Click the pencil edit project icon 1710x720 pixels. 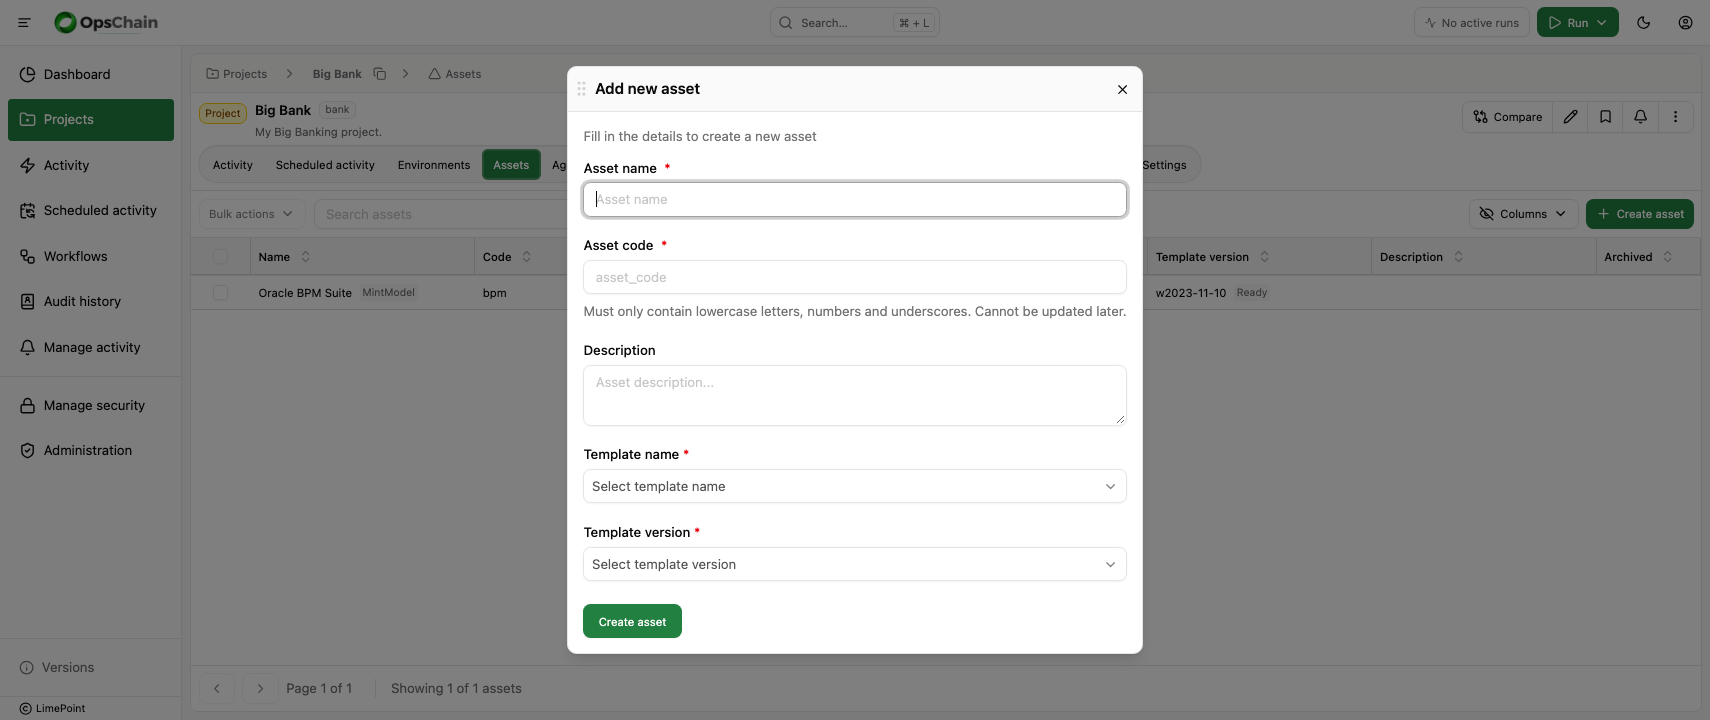click(1571, 117)
